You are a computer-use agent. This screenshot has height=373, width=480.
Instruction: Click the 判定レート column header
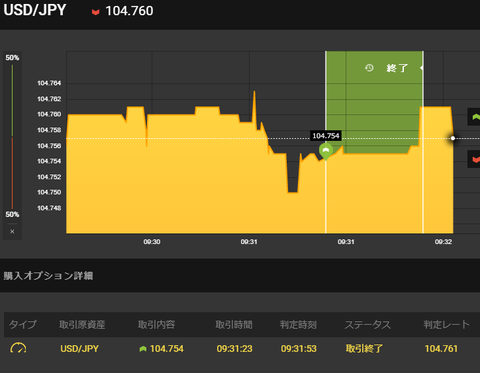pyautogui.click(x=447, y=324)
